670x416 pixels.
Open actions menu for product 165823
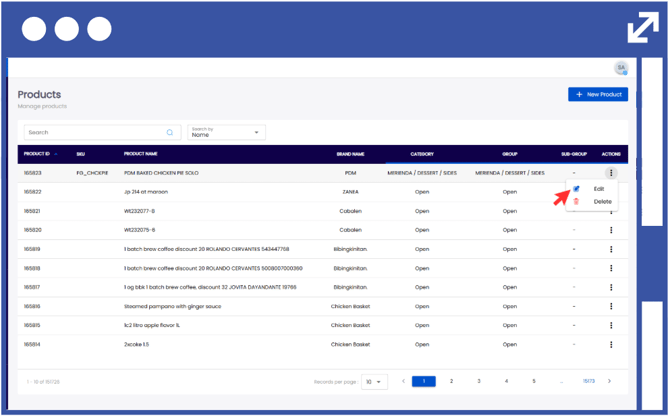click(x=611, y=173)
